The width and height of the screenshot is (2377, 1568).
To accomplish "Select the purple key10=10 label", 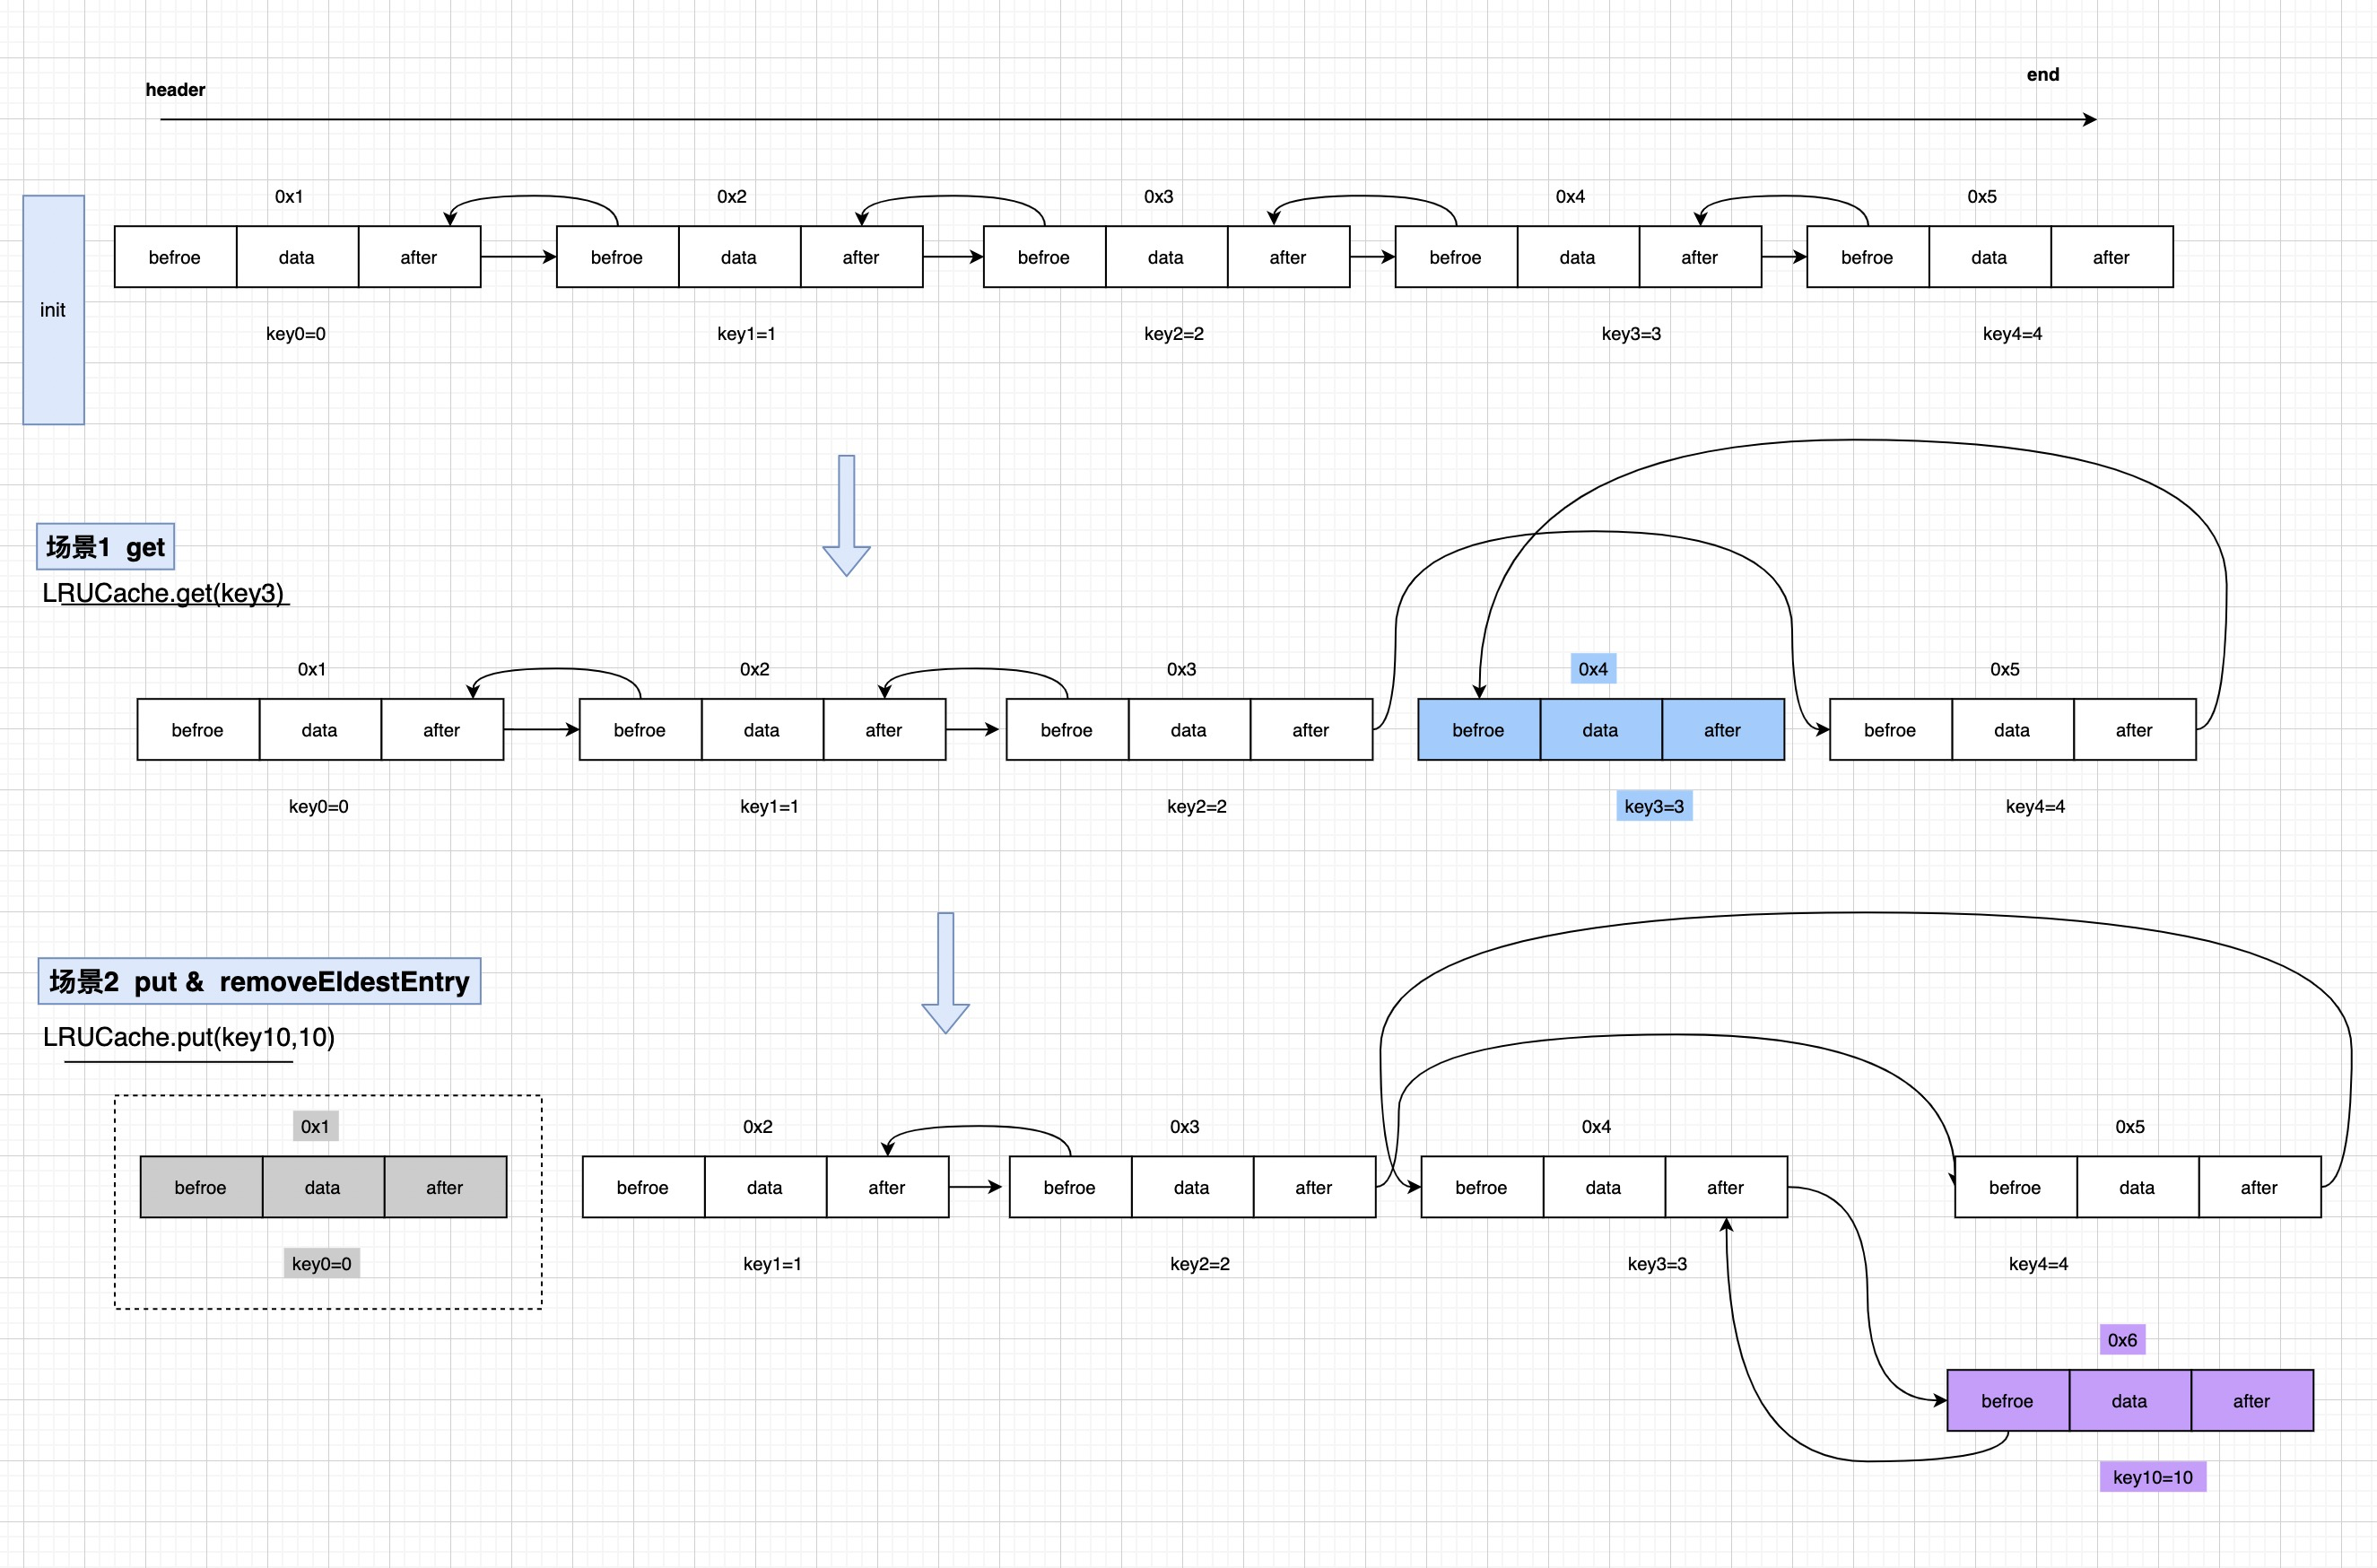I will tap(2152, 1477).
